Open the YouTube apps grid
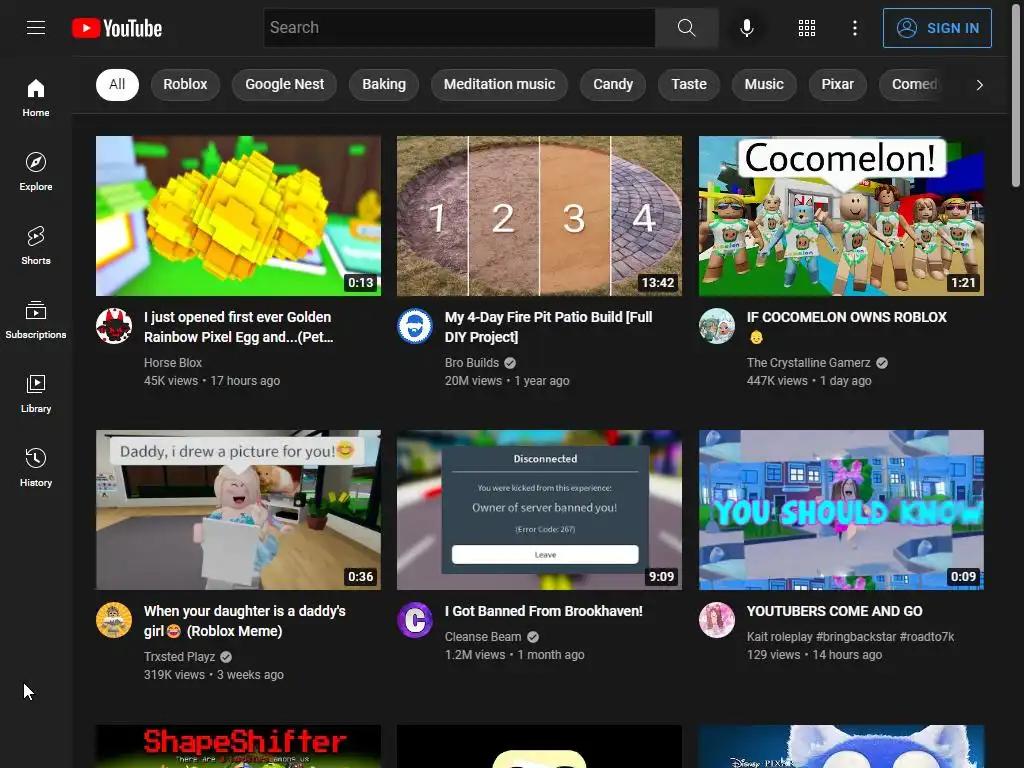 807,27
